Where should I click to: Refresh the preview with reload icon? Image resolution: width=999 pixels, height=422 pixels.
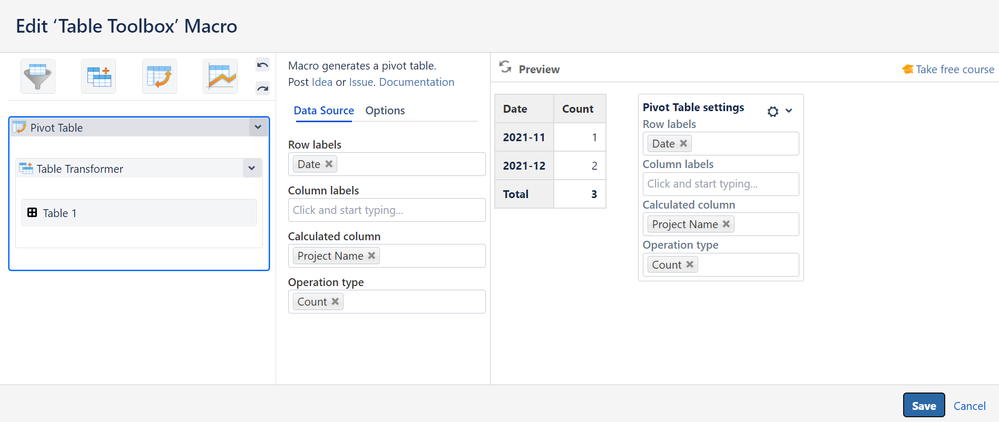(505, 68)
